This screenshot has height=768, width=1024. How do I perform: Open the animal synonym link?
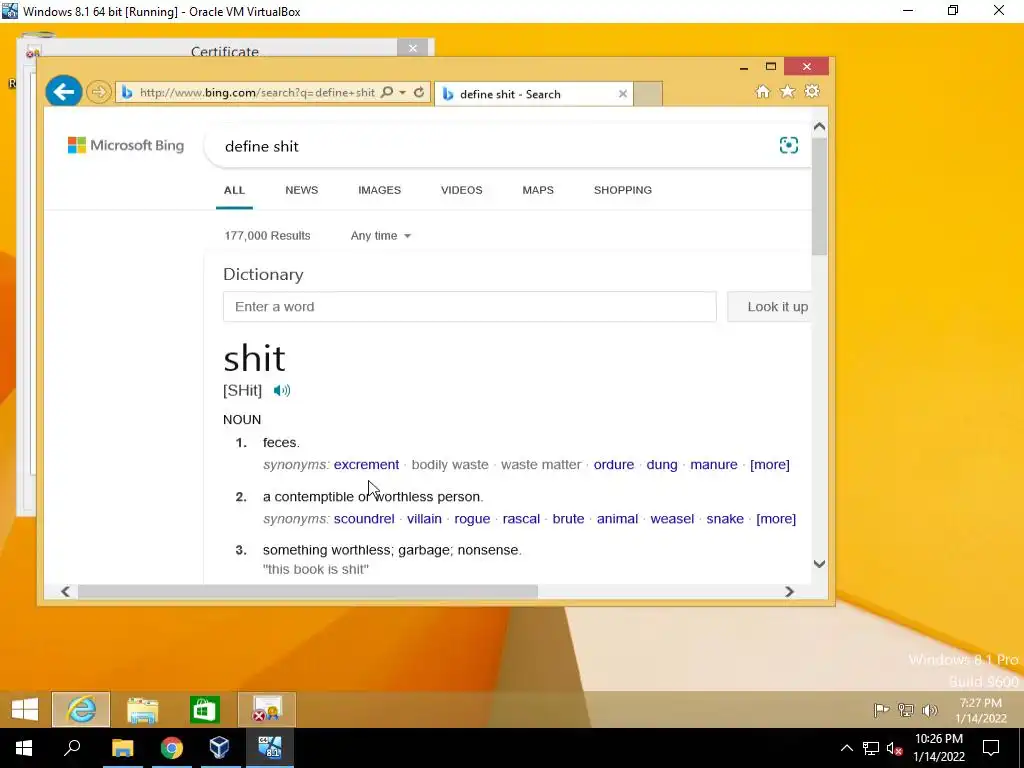point(617,519)
